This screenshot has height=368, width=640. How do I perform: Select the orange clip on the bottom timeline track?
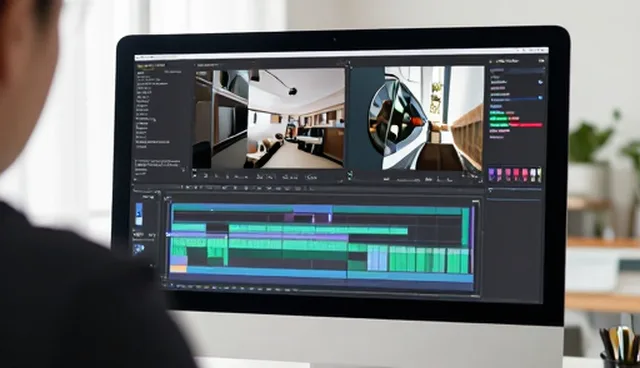[x=178, y=268]
